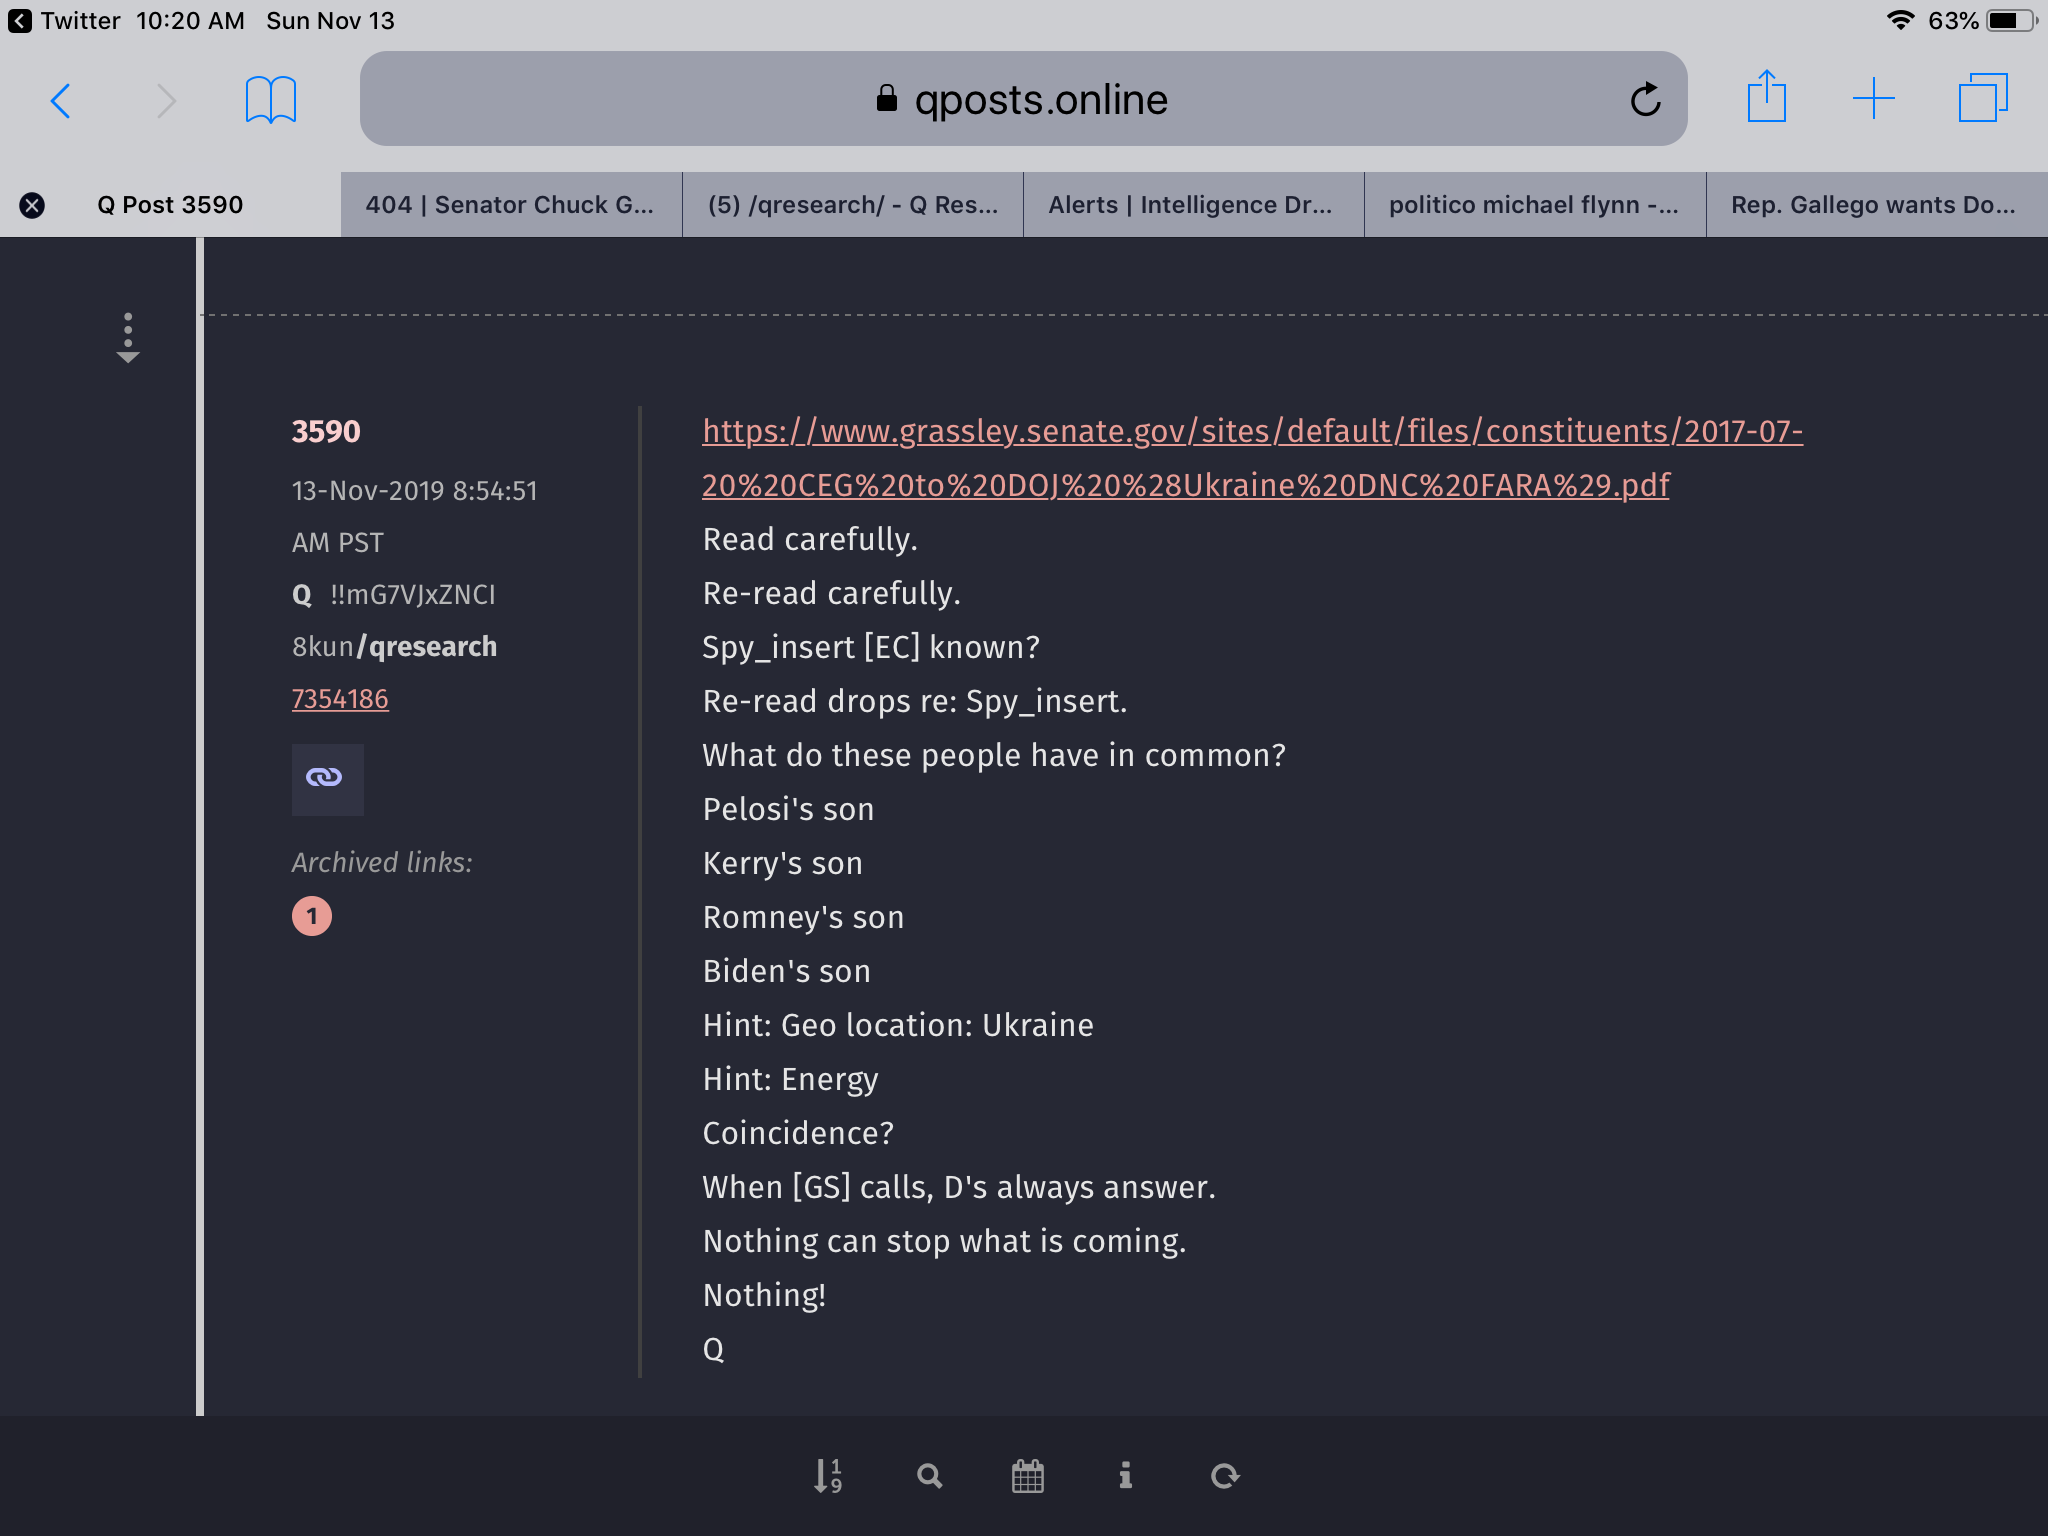
Task: Tap the line 'Romney's son'
Action: click(803, 917)
